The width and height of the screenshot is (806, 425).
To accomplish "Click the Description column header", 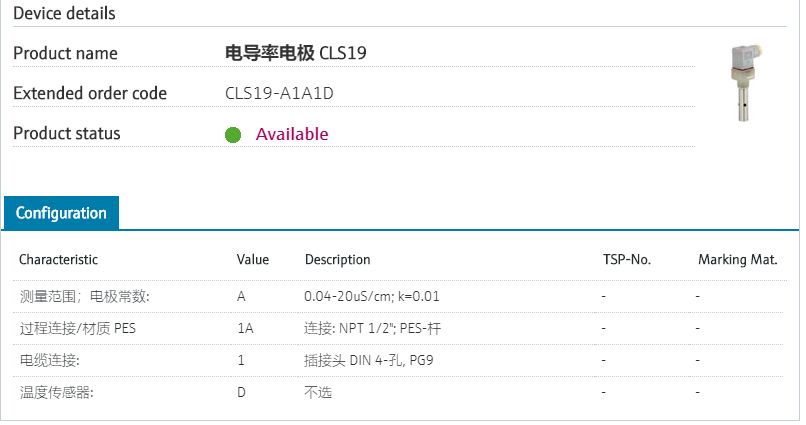I will click(x=337, y=260).
